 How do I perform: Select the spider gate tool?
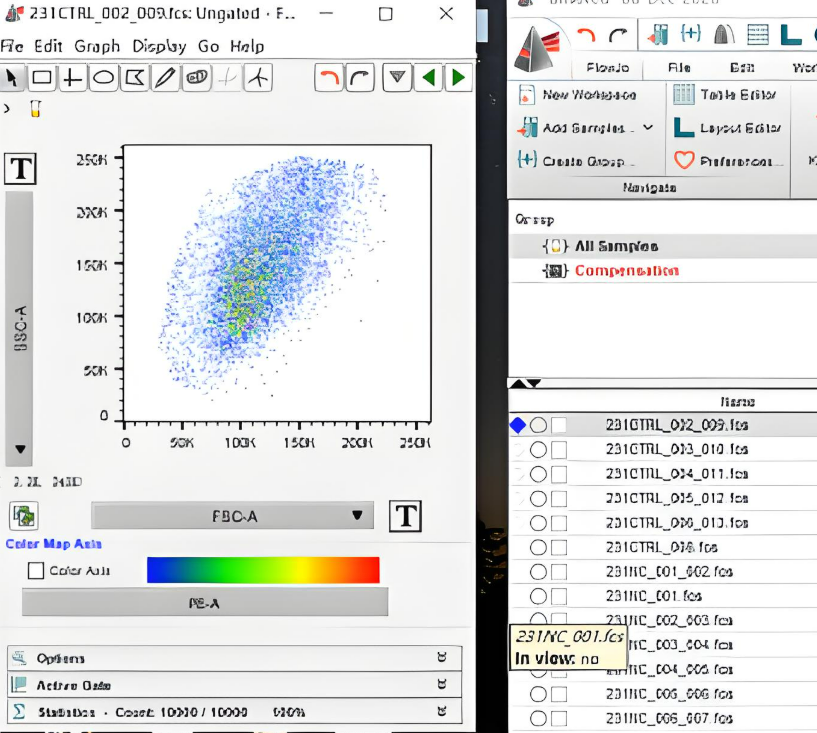click(258, 78)
